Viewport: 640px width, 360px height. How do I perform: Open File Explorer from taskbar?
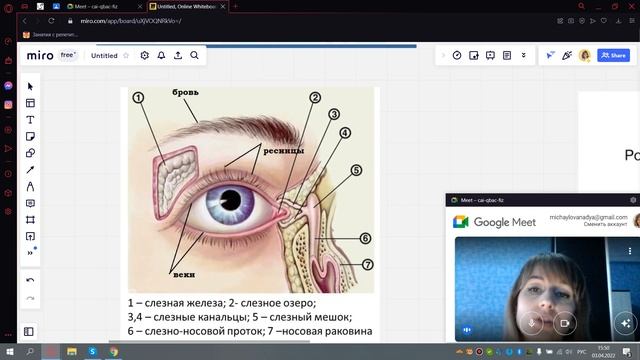tap(72, 351)
